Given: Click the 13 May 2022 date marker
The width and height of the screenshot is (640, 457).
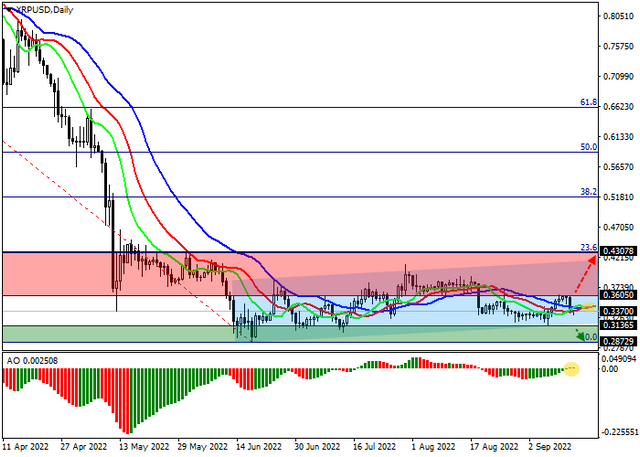Looking at the screenshot, I should tap(144, 447).
